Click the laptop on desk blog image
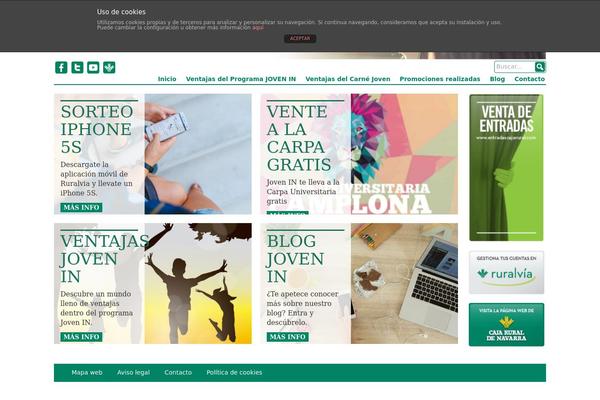This screenshot has height=400, width=600. 404,283
